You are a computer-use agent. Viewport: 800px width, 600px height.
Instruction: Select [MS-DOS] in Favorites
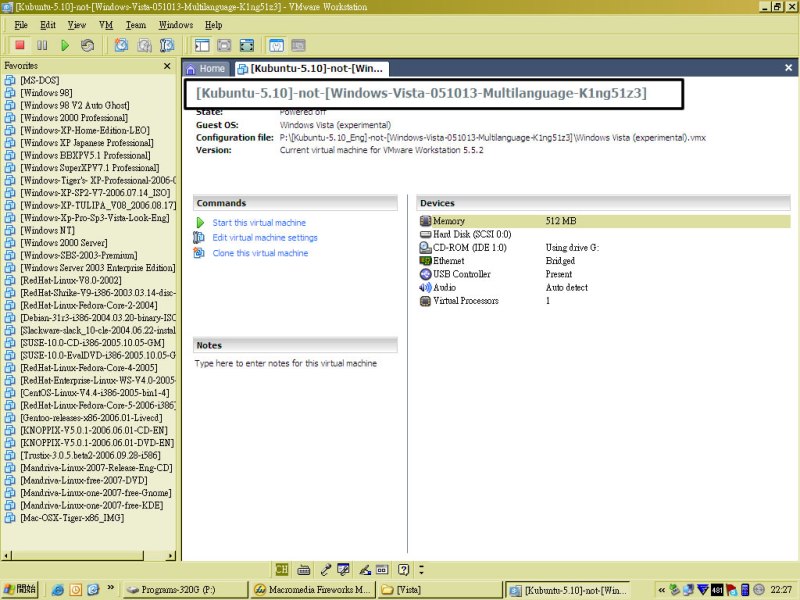tap(40, 80)
